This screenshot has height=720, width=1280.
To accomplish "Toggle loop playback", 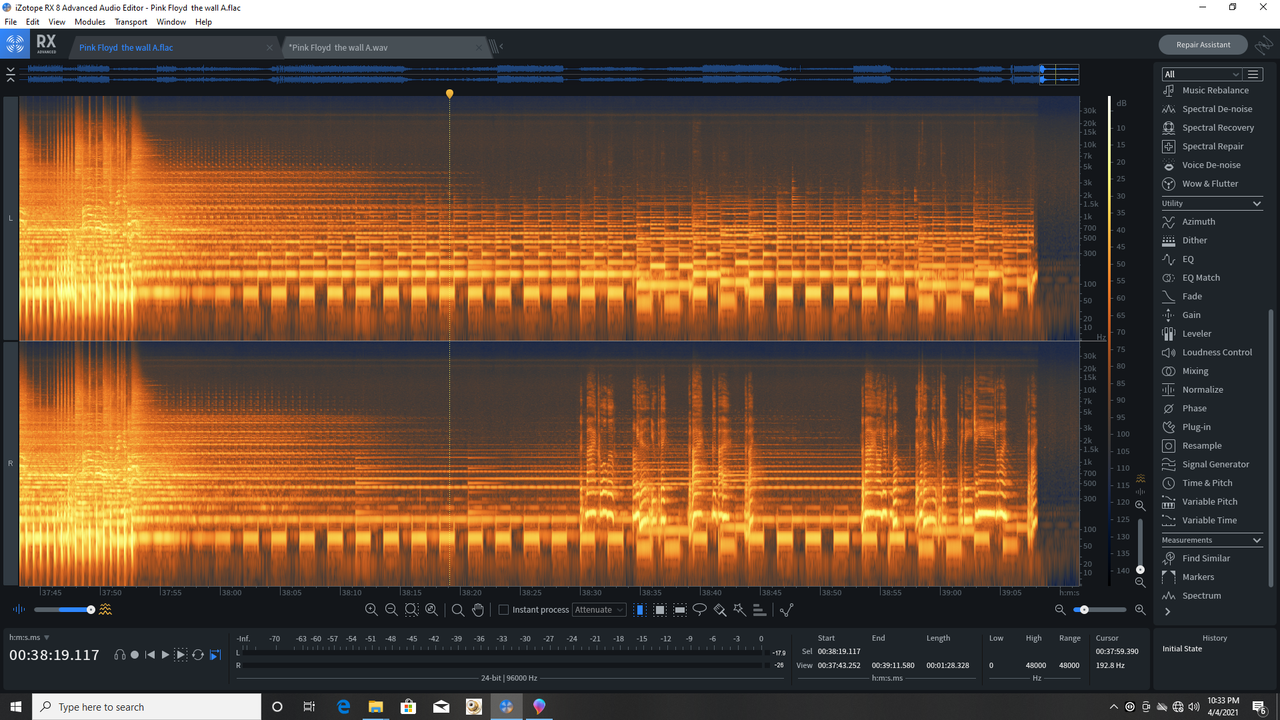I will point(198,655).
